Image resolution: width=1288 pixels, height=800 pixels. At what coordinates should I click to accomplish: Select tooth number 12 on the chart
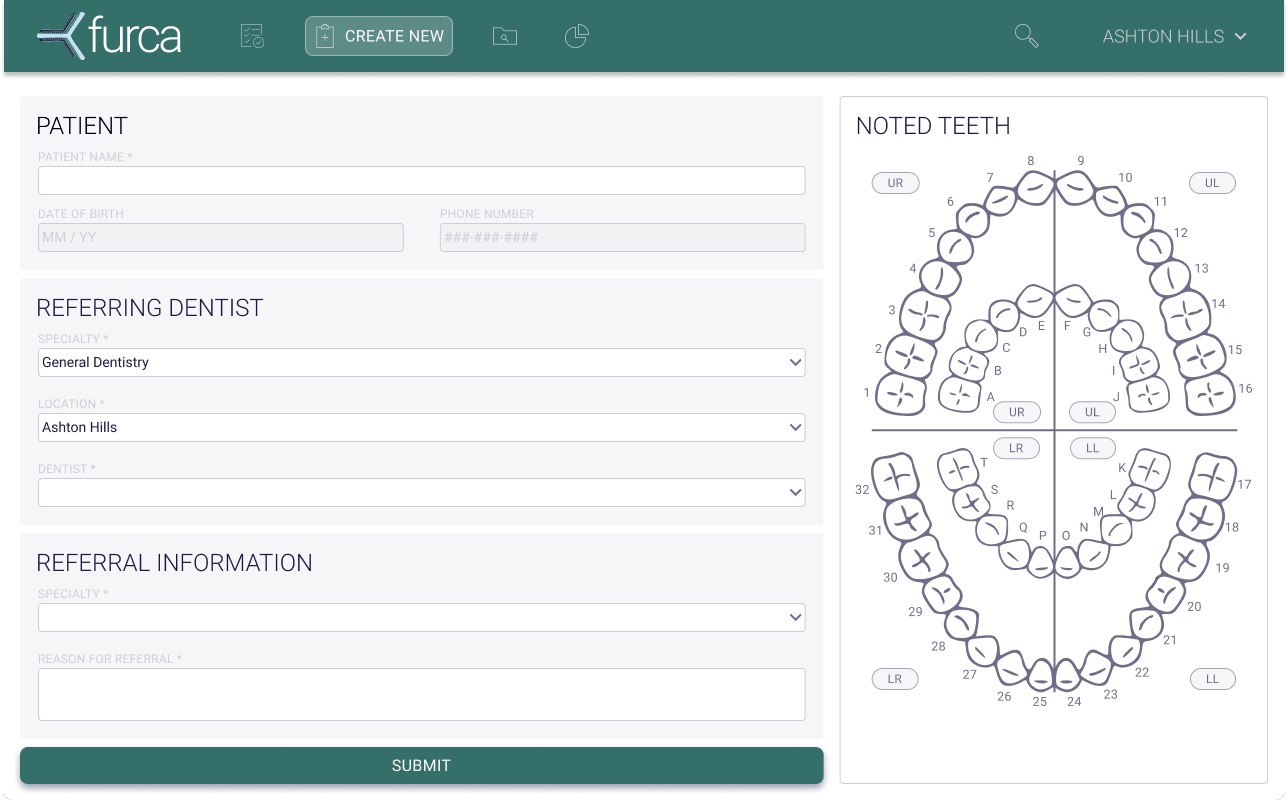(x=1155, y=247)
